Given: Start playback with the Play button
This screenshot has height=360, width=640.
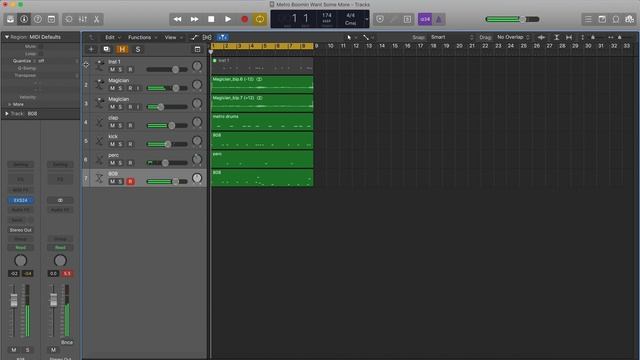Looking at the screenshot, I should point(228,19).
